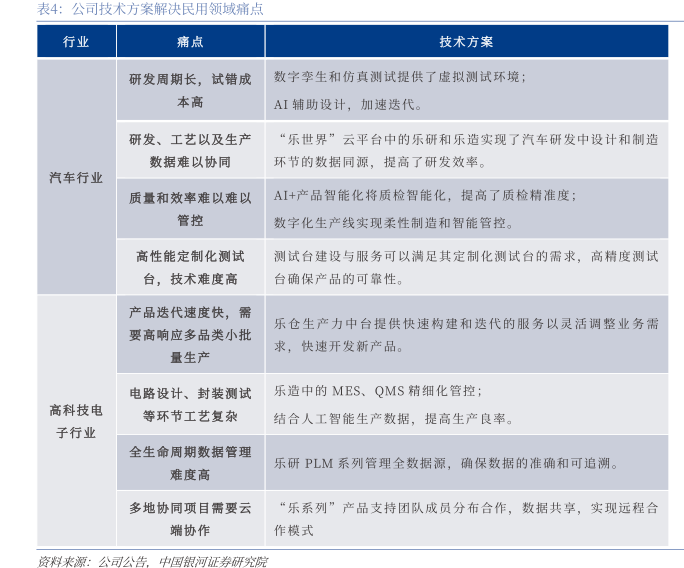684x568 pixels.
Task: Select the 痛点 column header
Action: point(190,42)
